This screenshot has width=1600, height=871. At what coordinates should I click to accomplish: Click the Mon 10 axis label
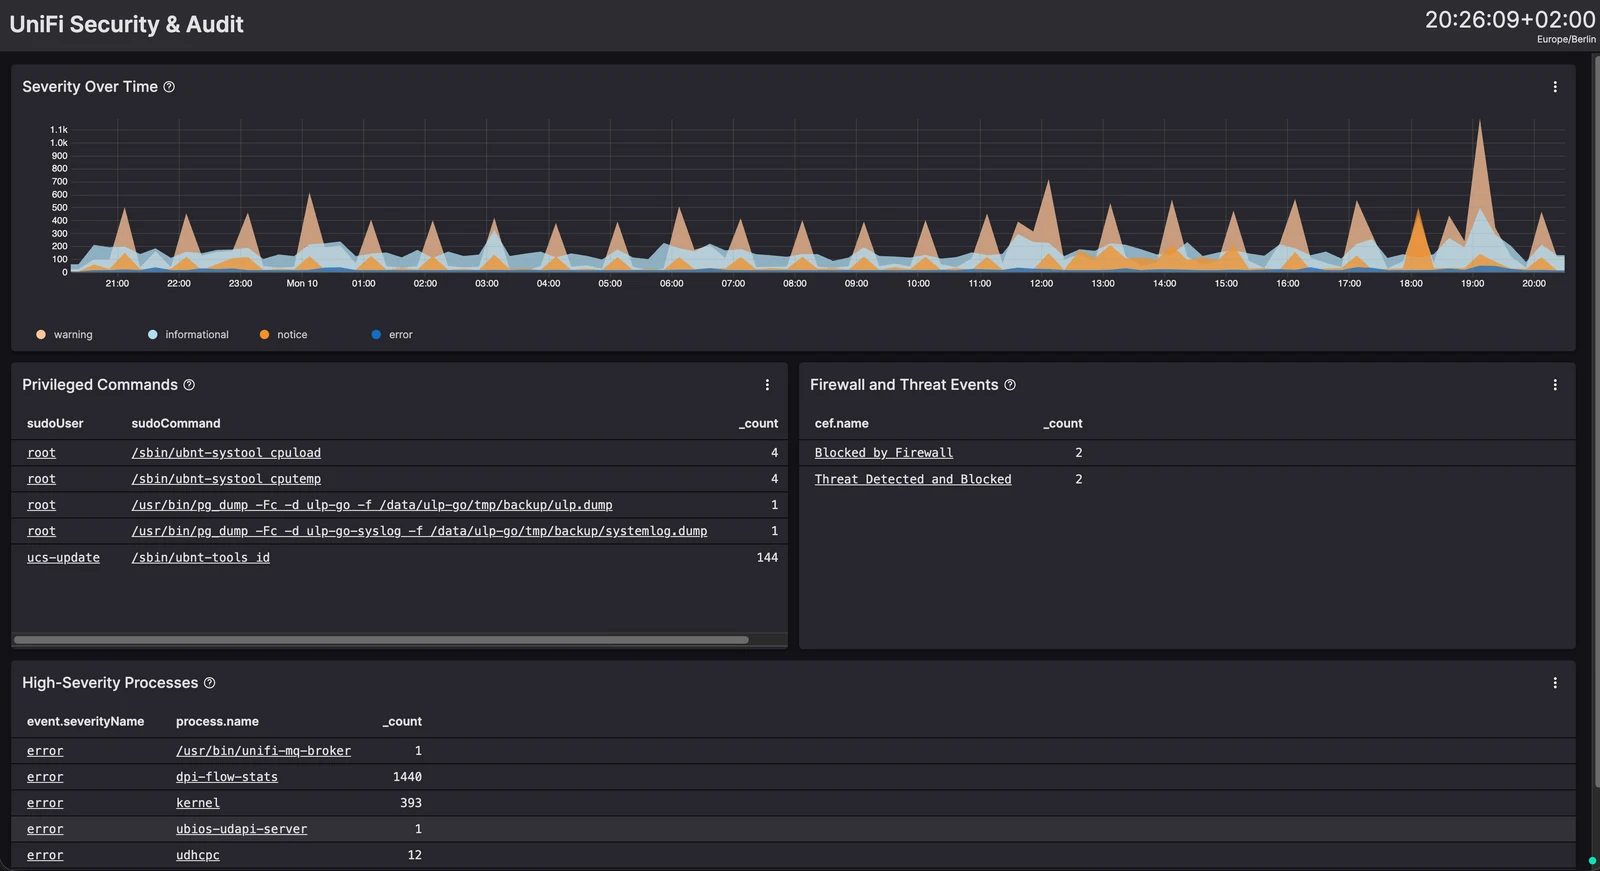point(302,284)
